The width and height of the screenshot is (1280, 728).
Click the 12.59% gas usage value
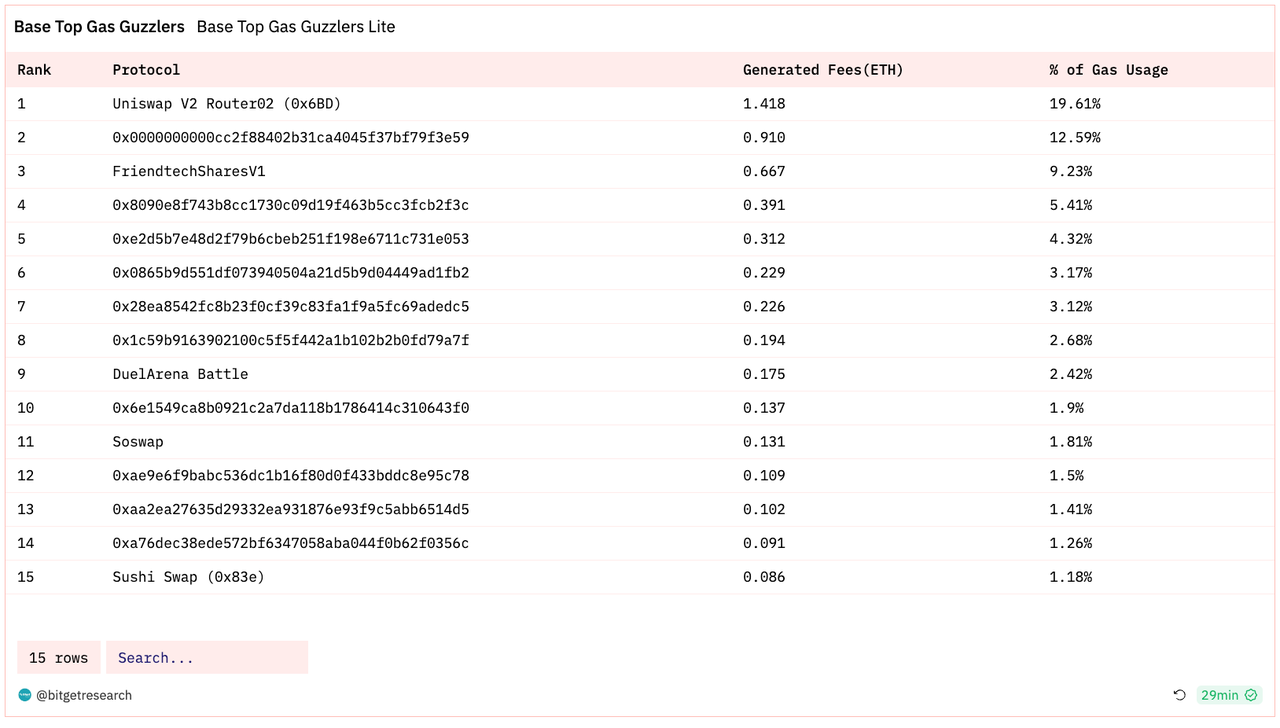coord(1075,138)
